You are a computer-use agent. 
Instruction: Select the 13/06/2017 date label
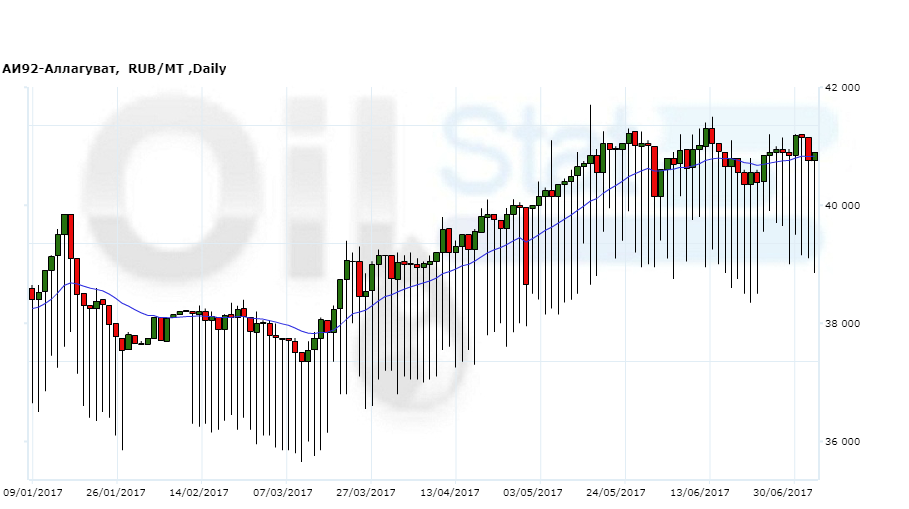(700, 493)
